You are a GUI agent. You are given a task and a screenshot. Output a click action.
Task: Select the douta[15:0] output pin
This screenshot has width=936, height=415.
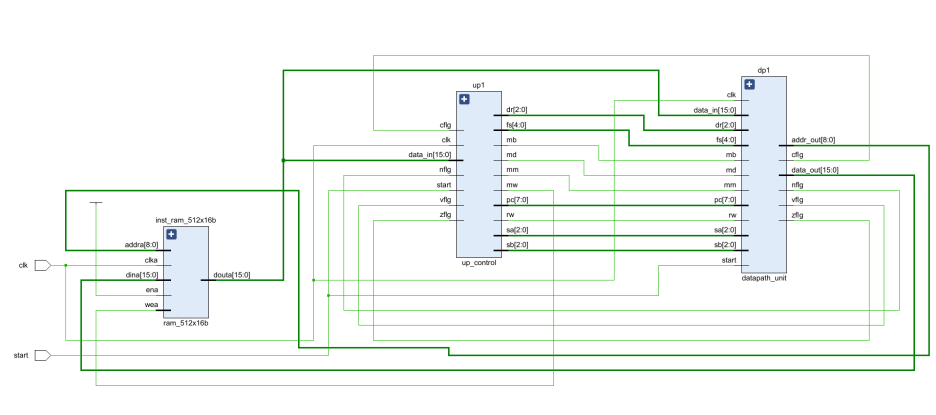(x=232, y=275)
